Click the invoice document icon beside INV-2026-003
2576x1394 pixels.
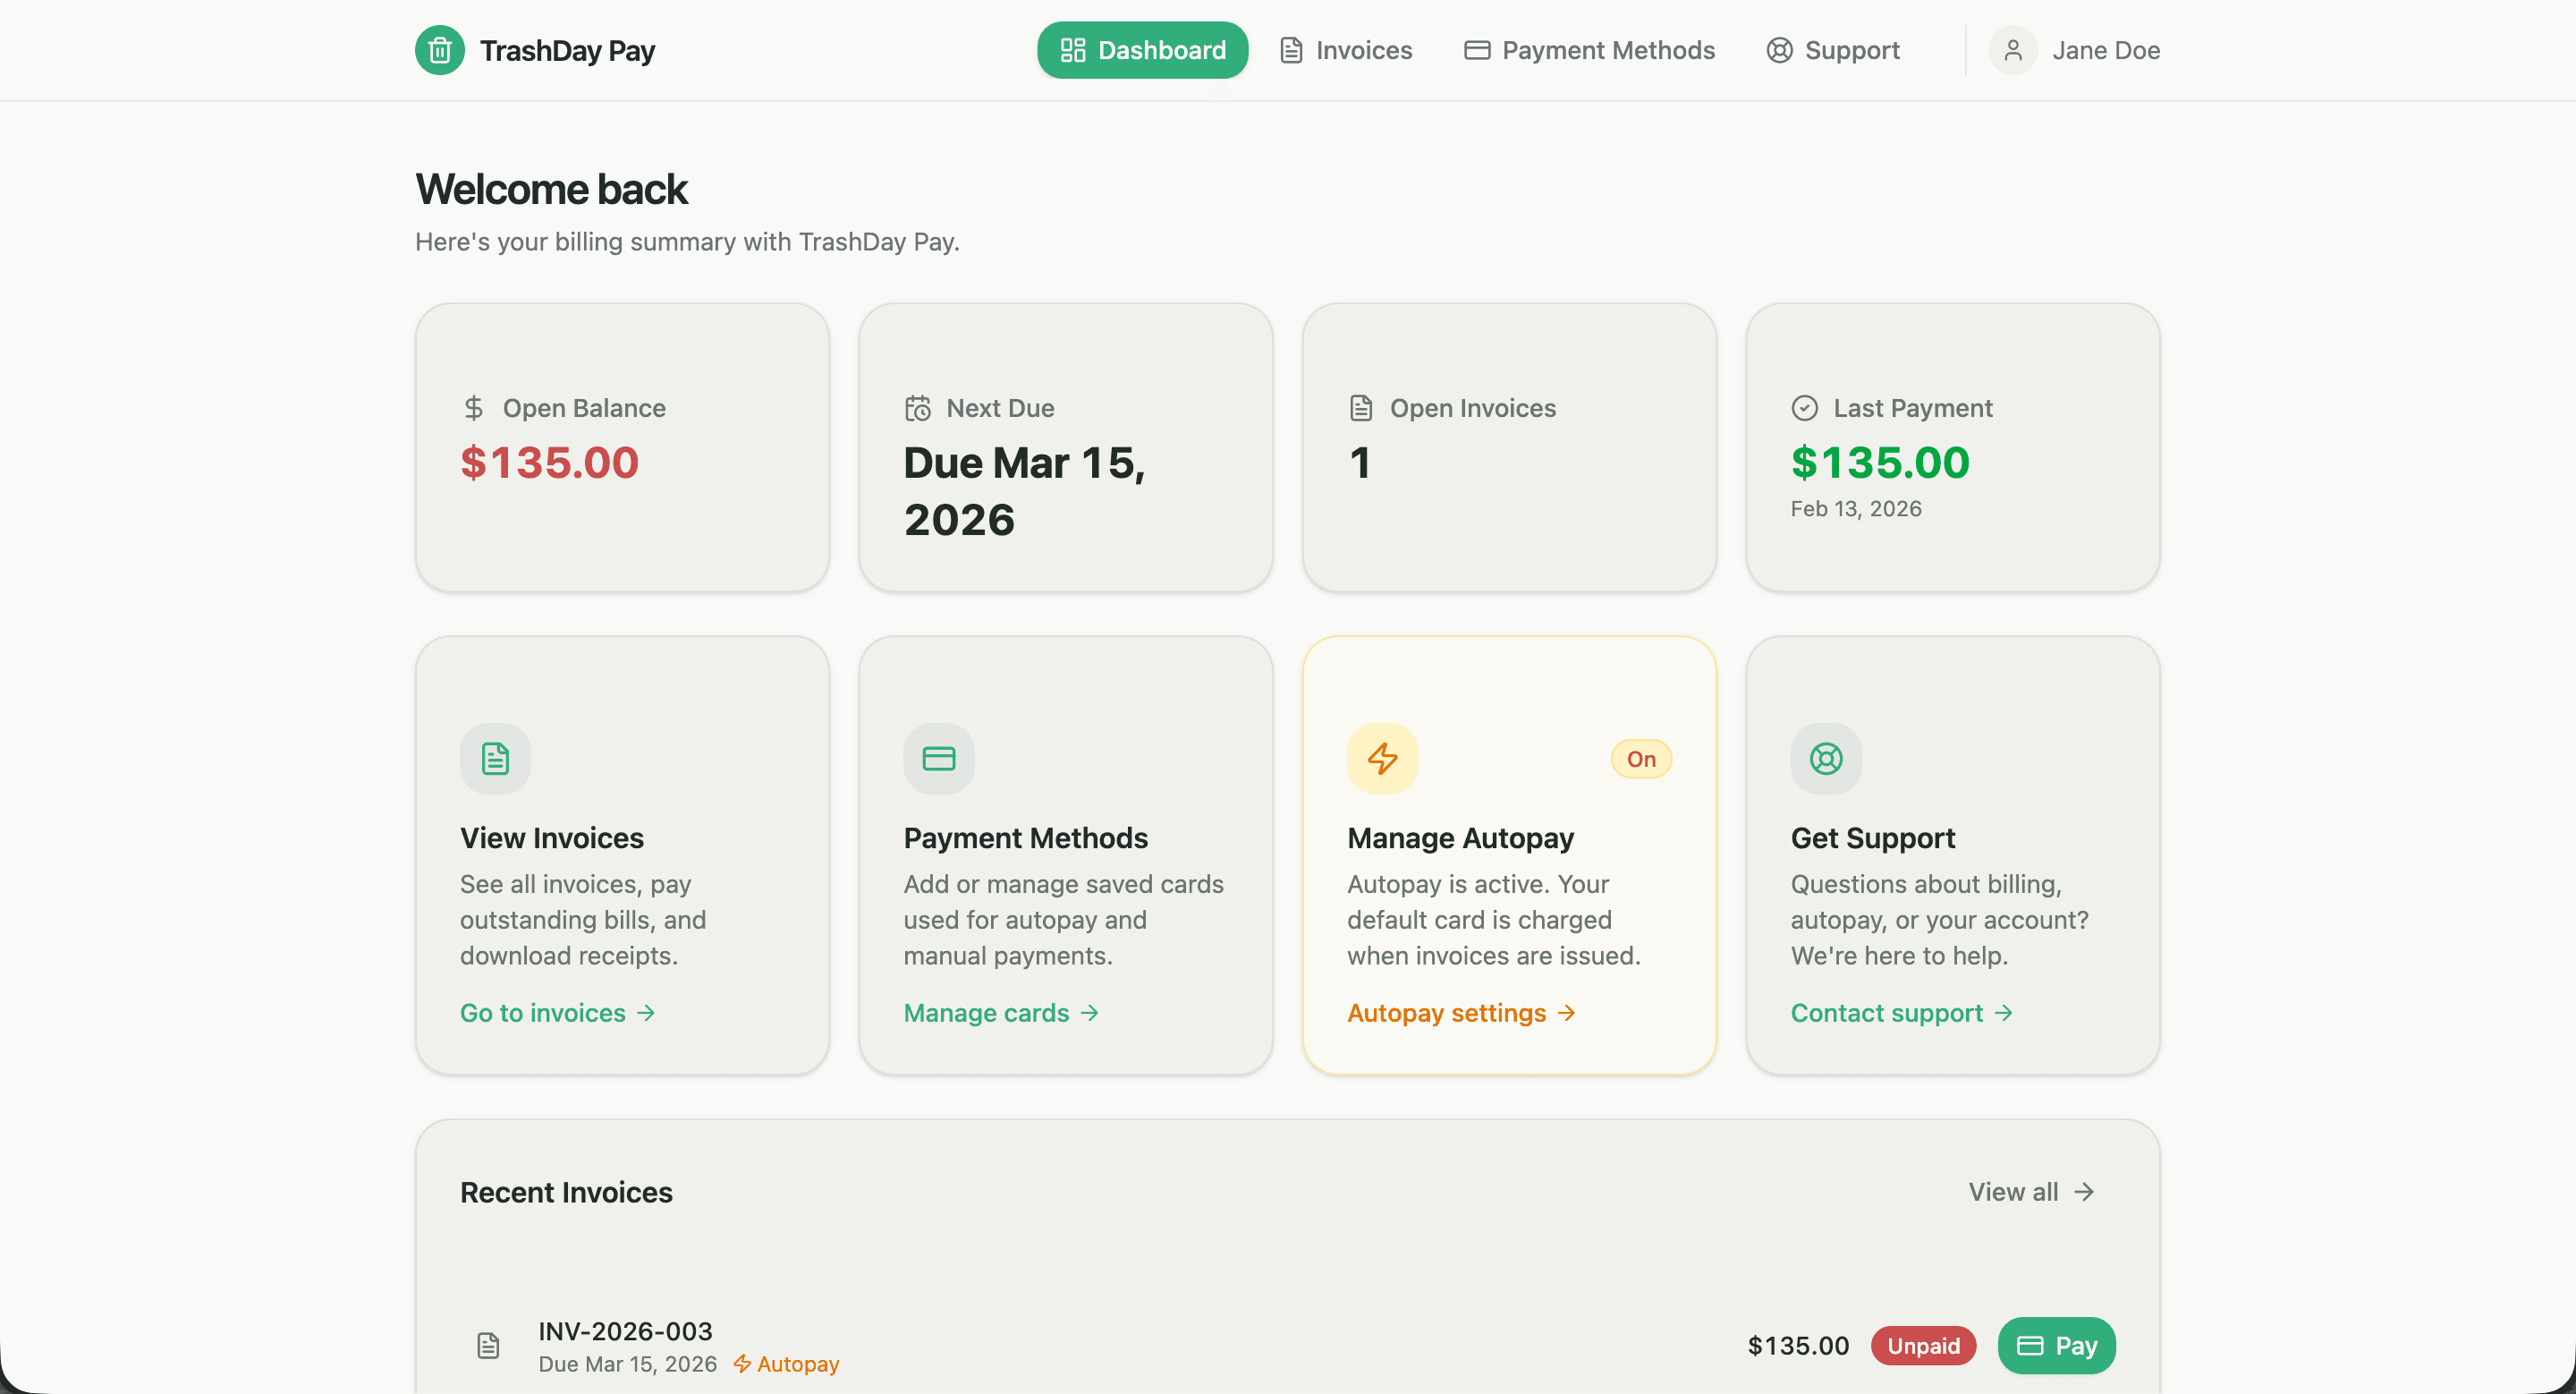(489, 1346)
